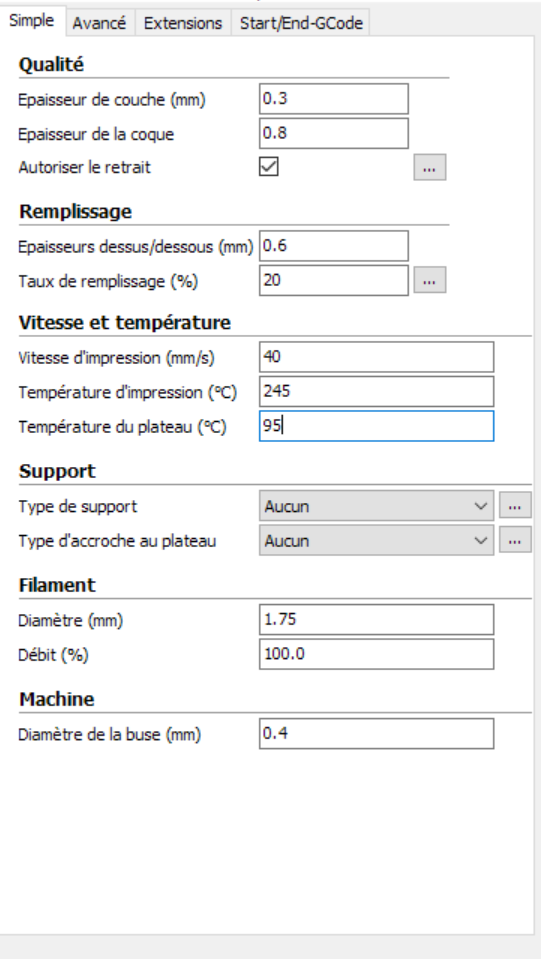Open platform adhesion settings ellipsis button
Image resolution: width=541 pixels, height=959 pixels.
point(515,540)
